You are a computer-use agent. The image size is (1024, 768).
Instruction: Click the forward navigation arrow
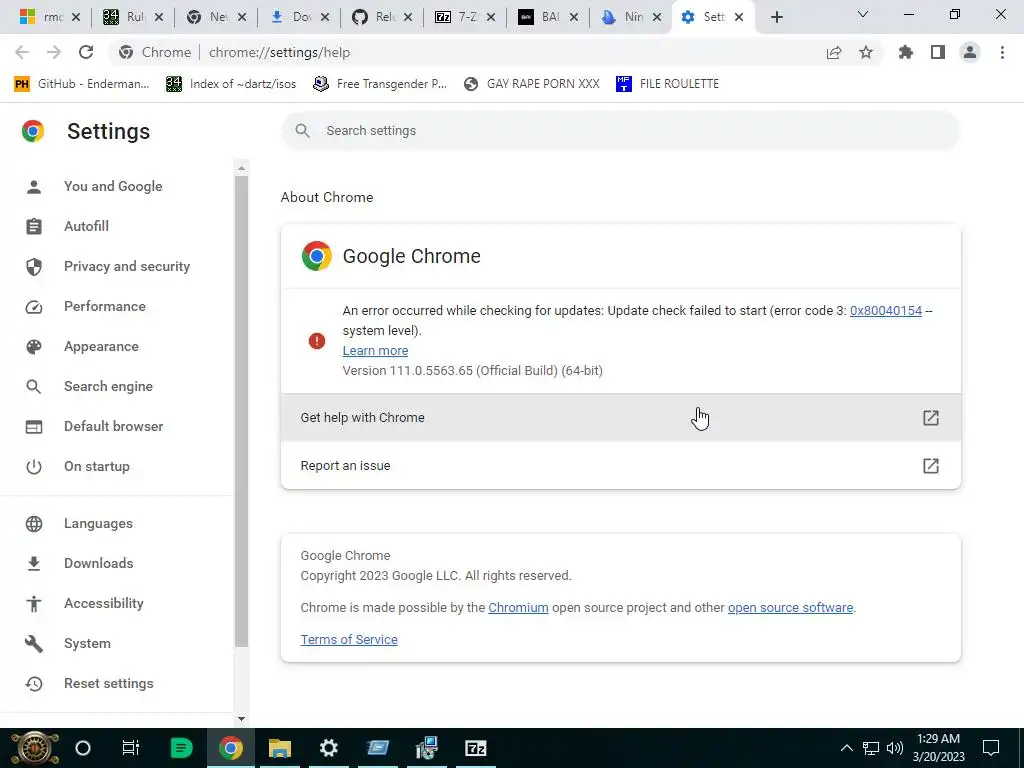coord(54,52)
